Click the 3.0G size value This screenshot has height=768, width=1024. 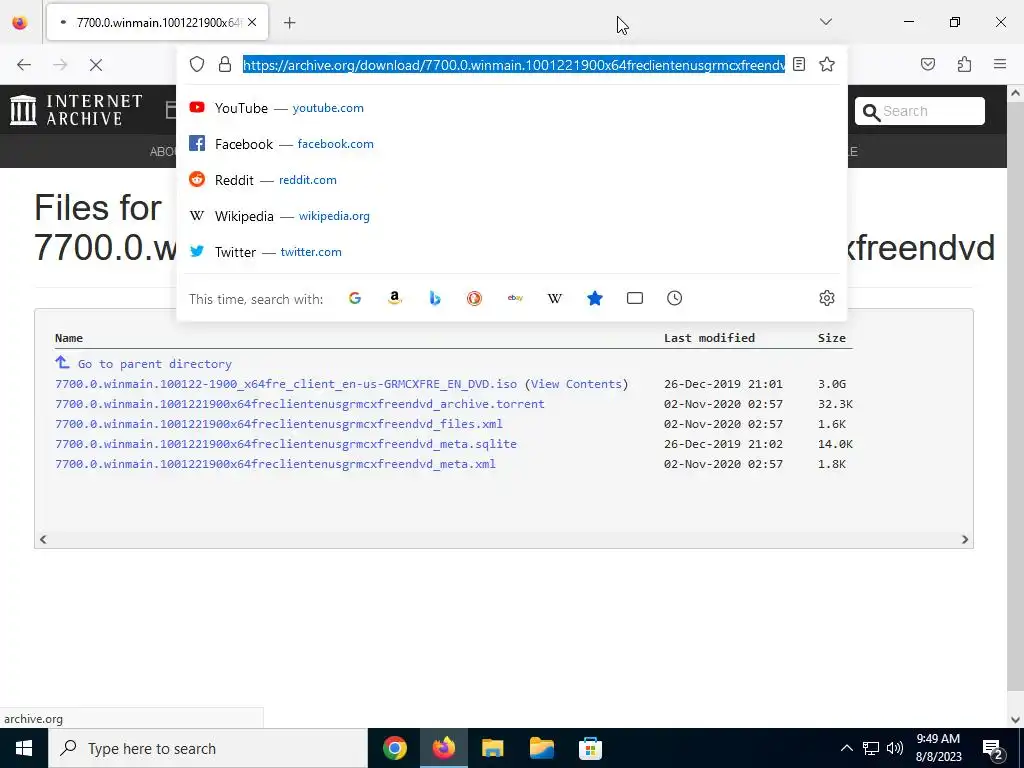(x=832, y=384)
